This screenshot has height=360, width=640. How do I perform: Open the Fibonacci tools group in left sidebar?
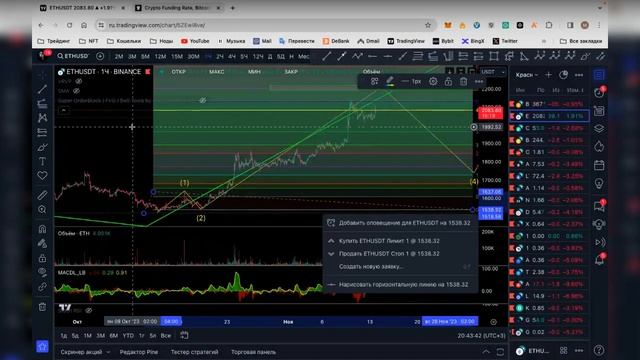[x=42, y=103]
